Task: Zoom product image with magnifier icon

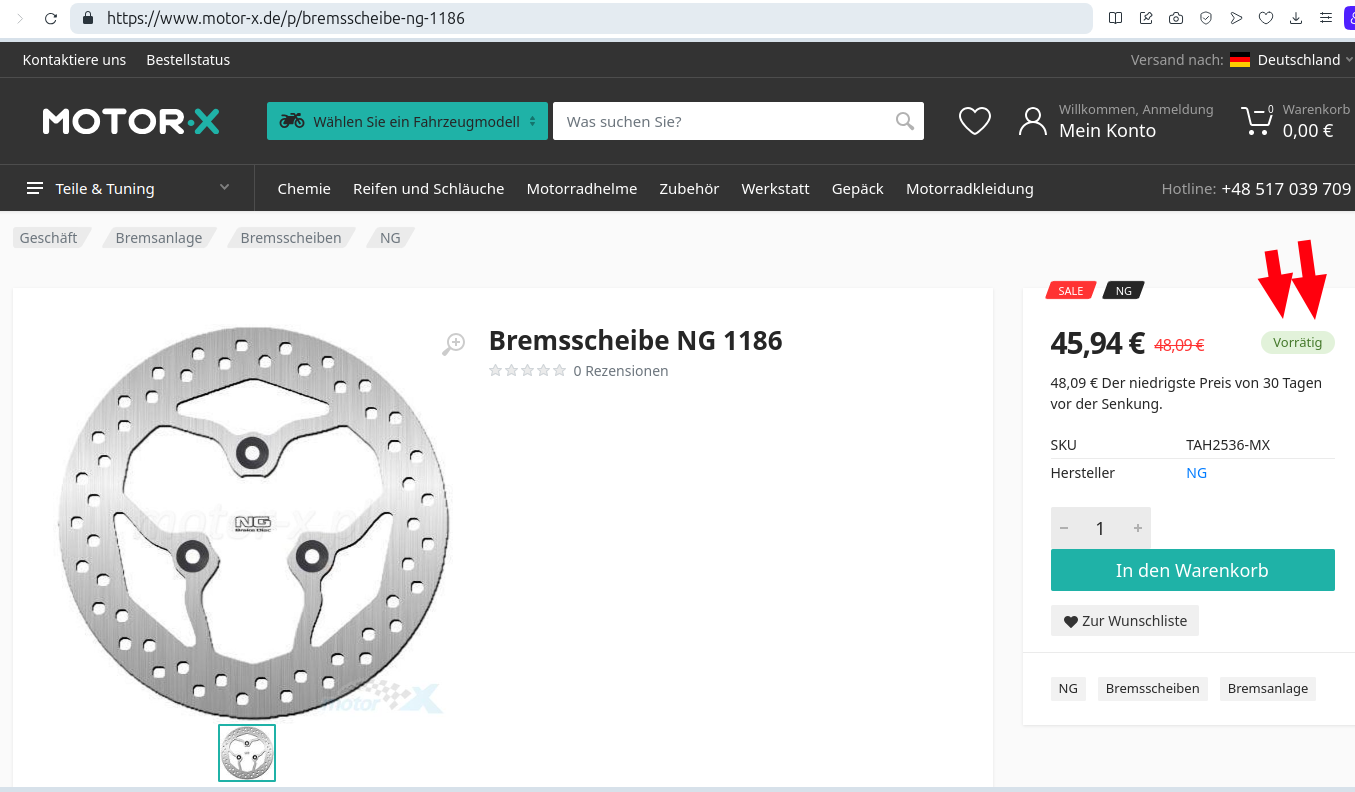Action: pos(453,344)
